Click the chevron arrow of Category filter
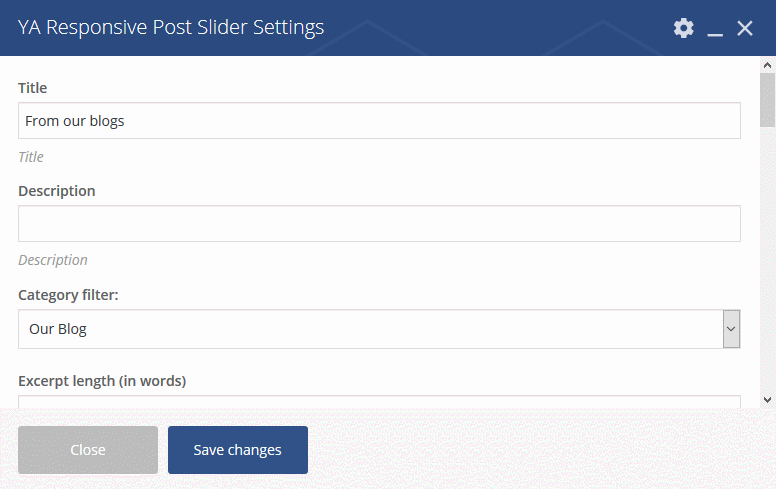776x489 pixels. pos(731,329)
